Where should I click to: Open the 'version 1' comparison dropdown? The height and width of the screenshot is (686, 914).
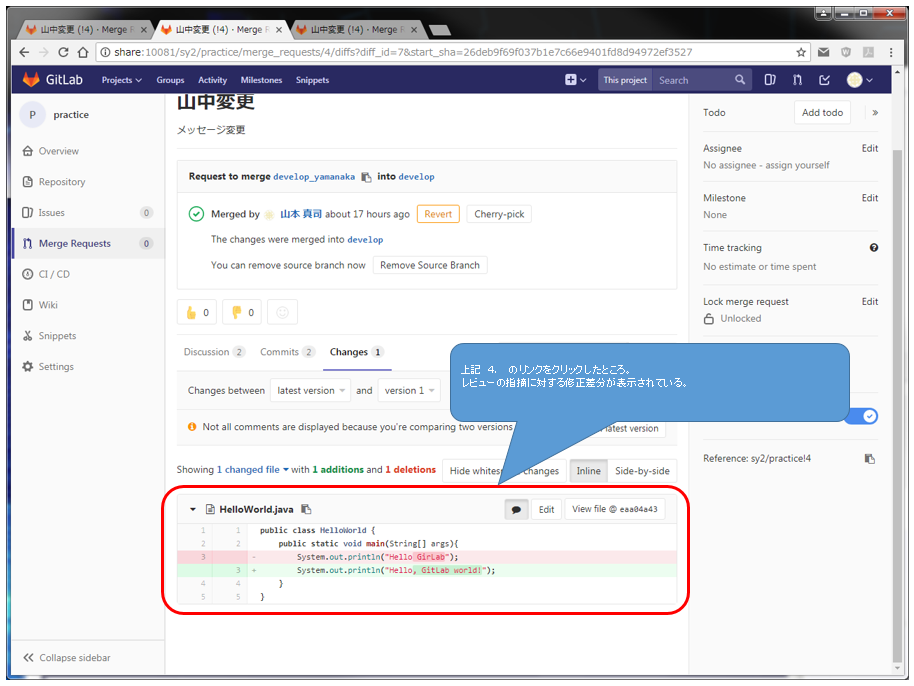408,390
